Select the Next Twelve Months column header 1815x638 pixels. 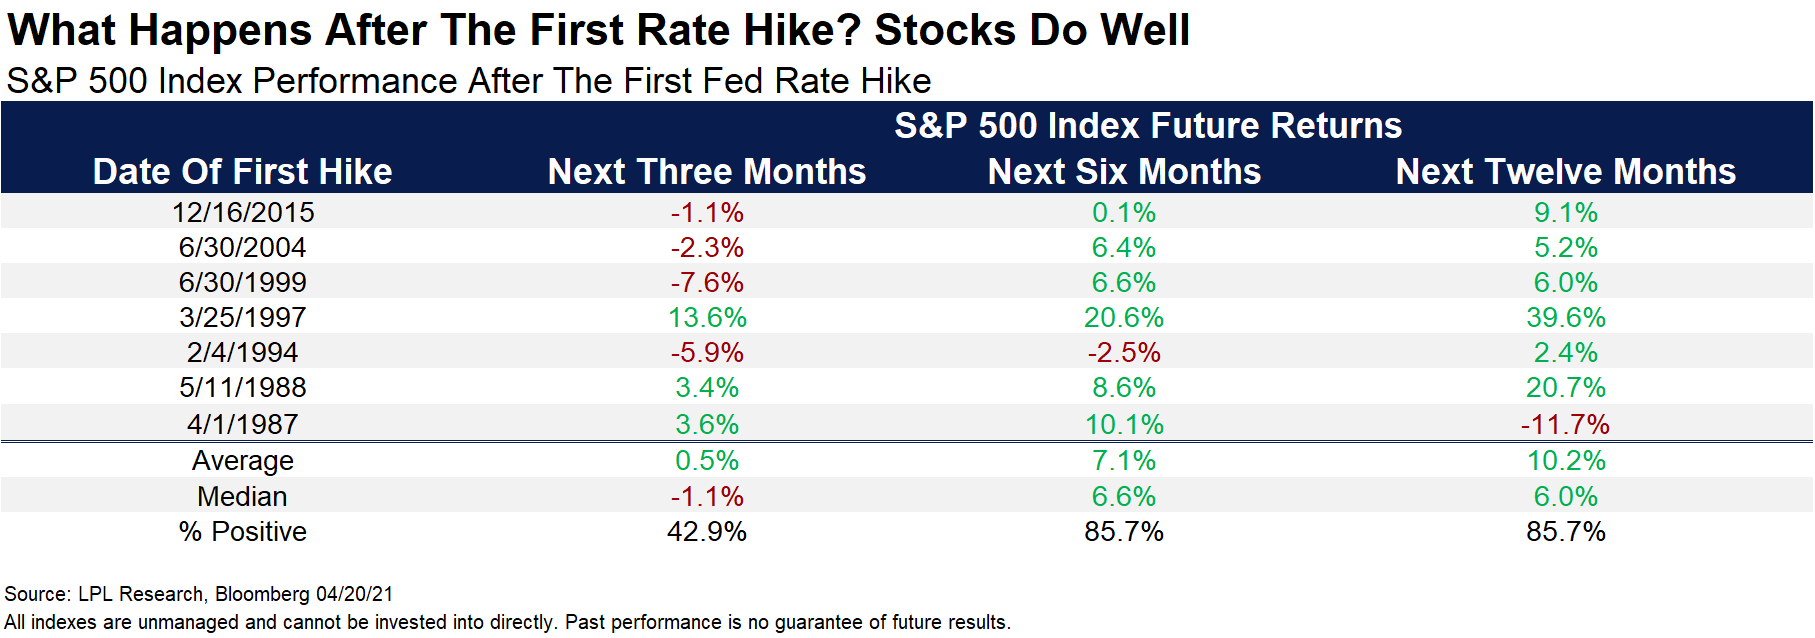(1566, 172)
